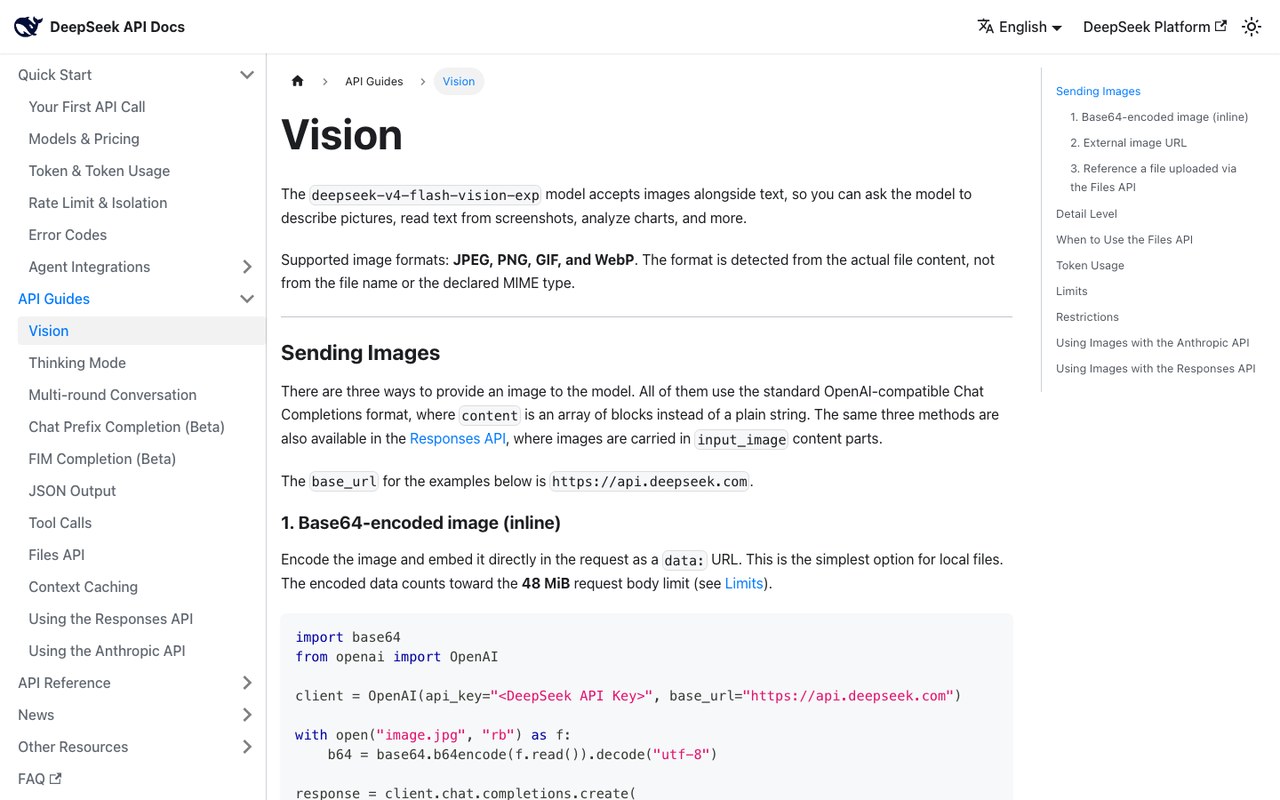Viewport: 1280px width, 800px height.
Task: Jump to Detail Level TOC entry
Action: [x=1086, y=214]
